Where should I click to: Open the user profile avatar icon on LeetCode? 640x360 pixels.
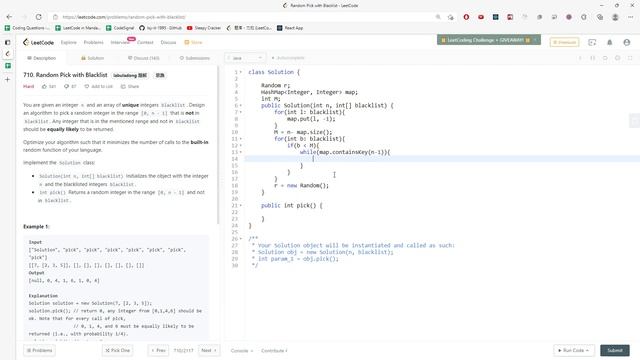click(627, 42)
